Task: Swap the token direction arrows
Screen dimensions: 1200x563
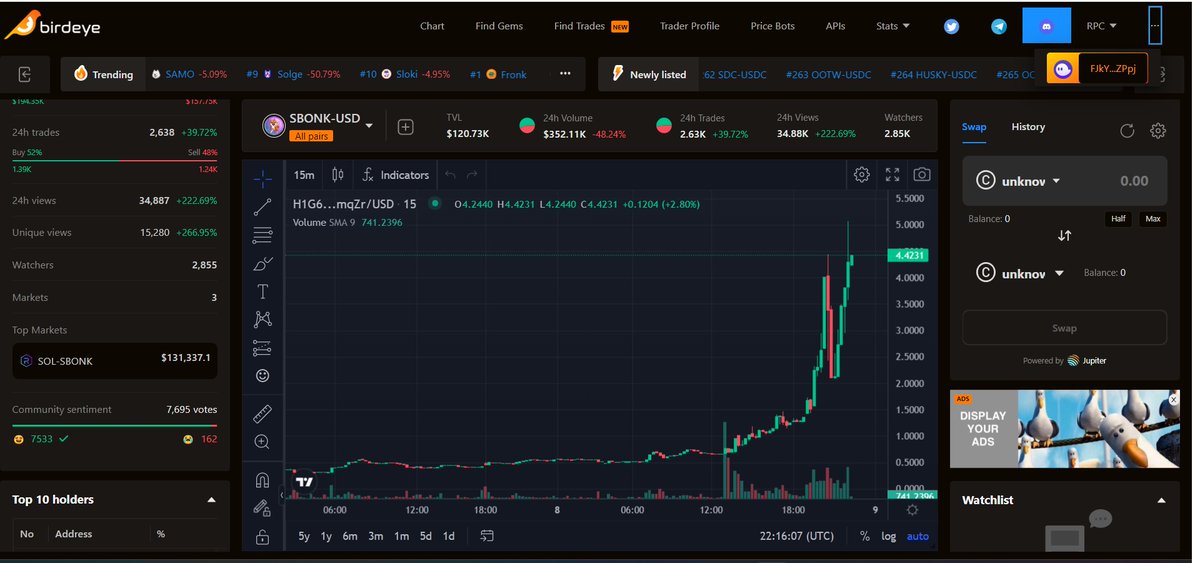Action: point(1064,236)
